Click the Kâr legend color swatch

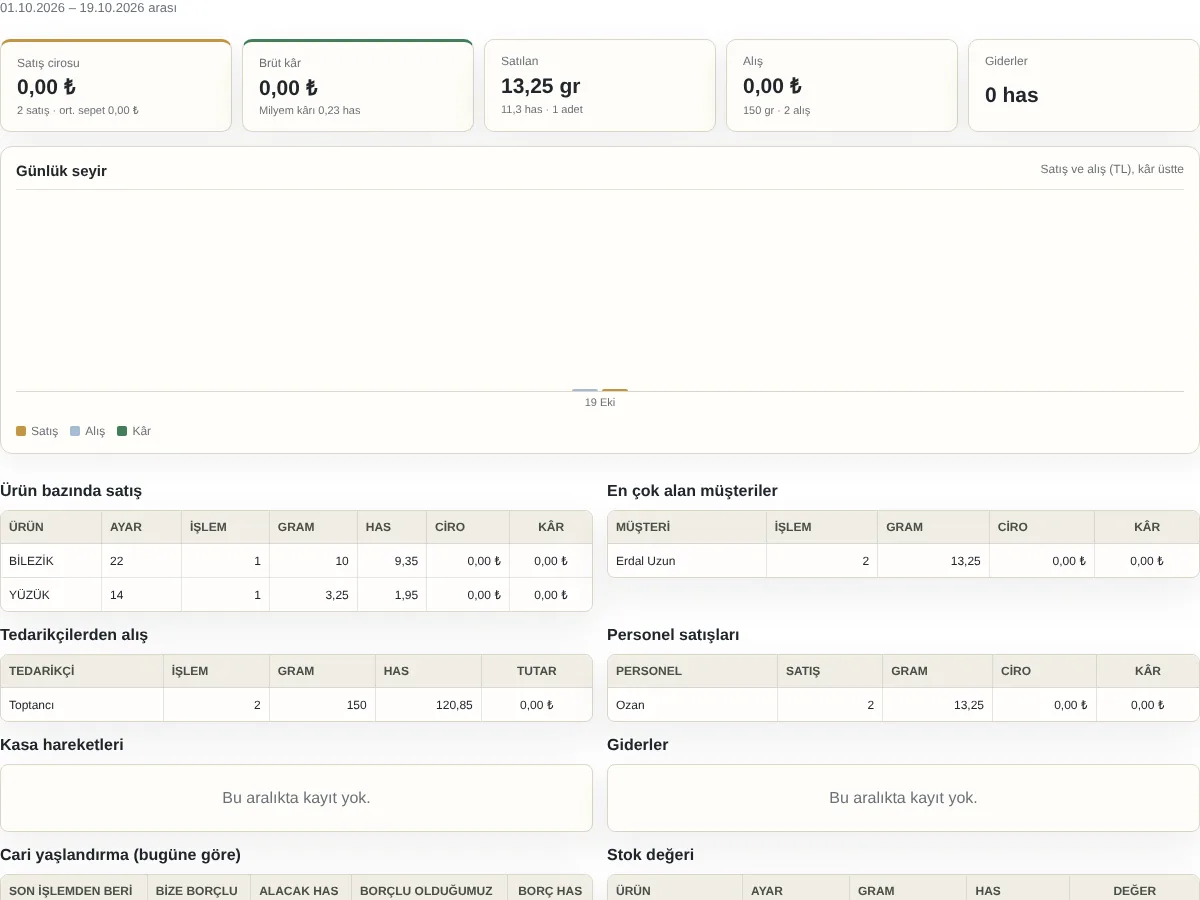point(122,431)
